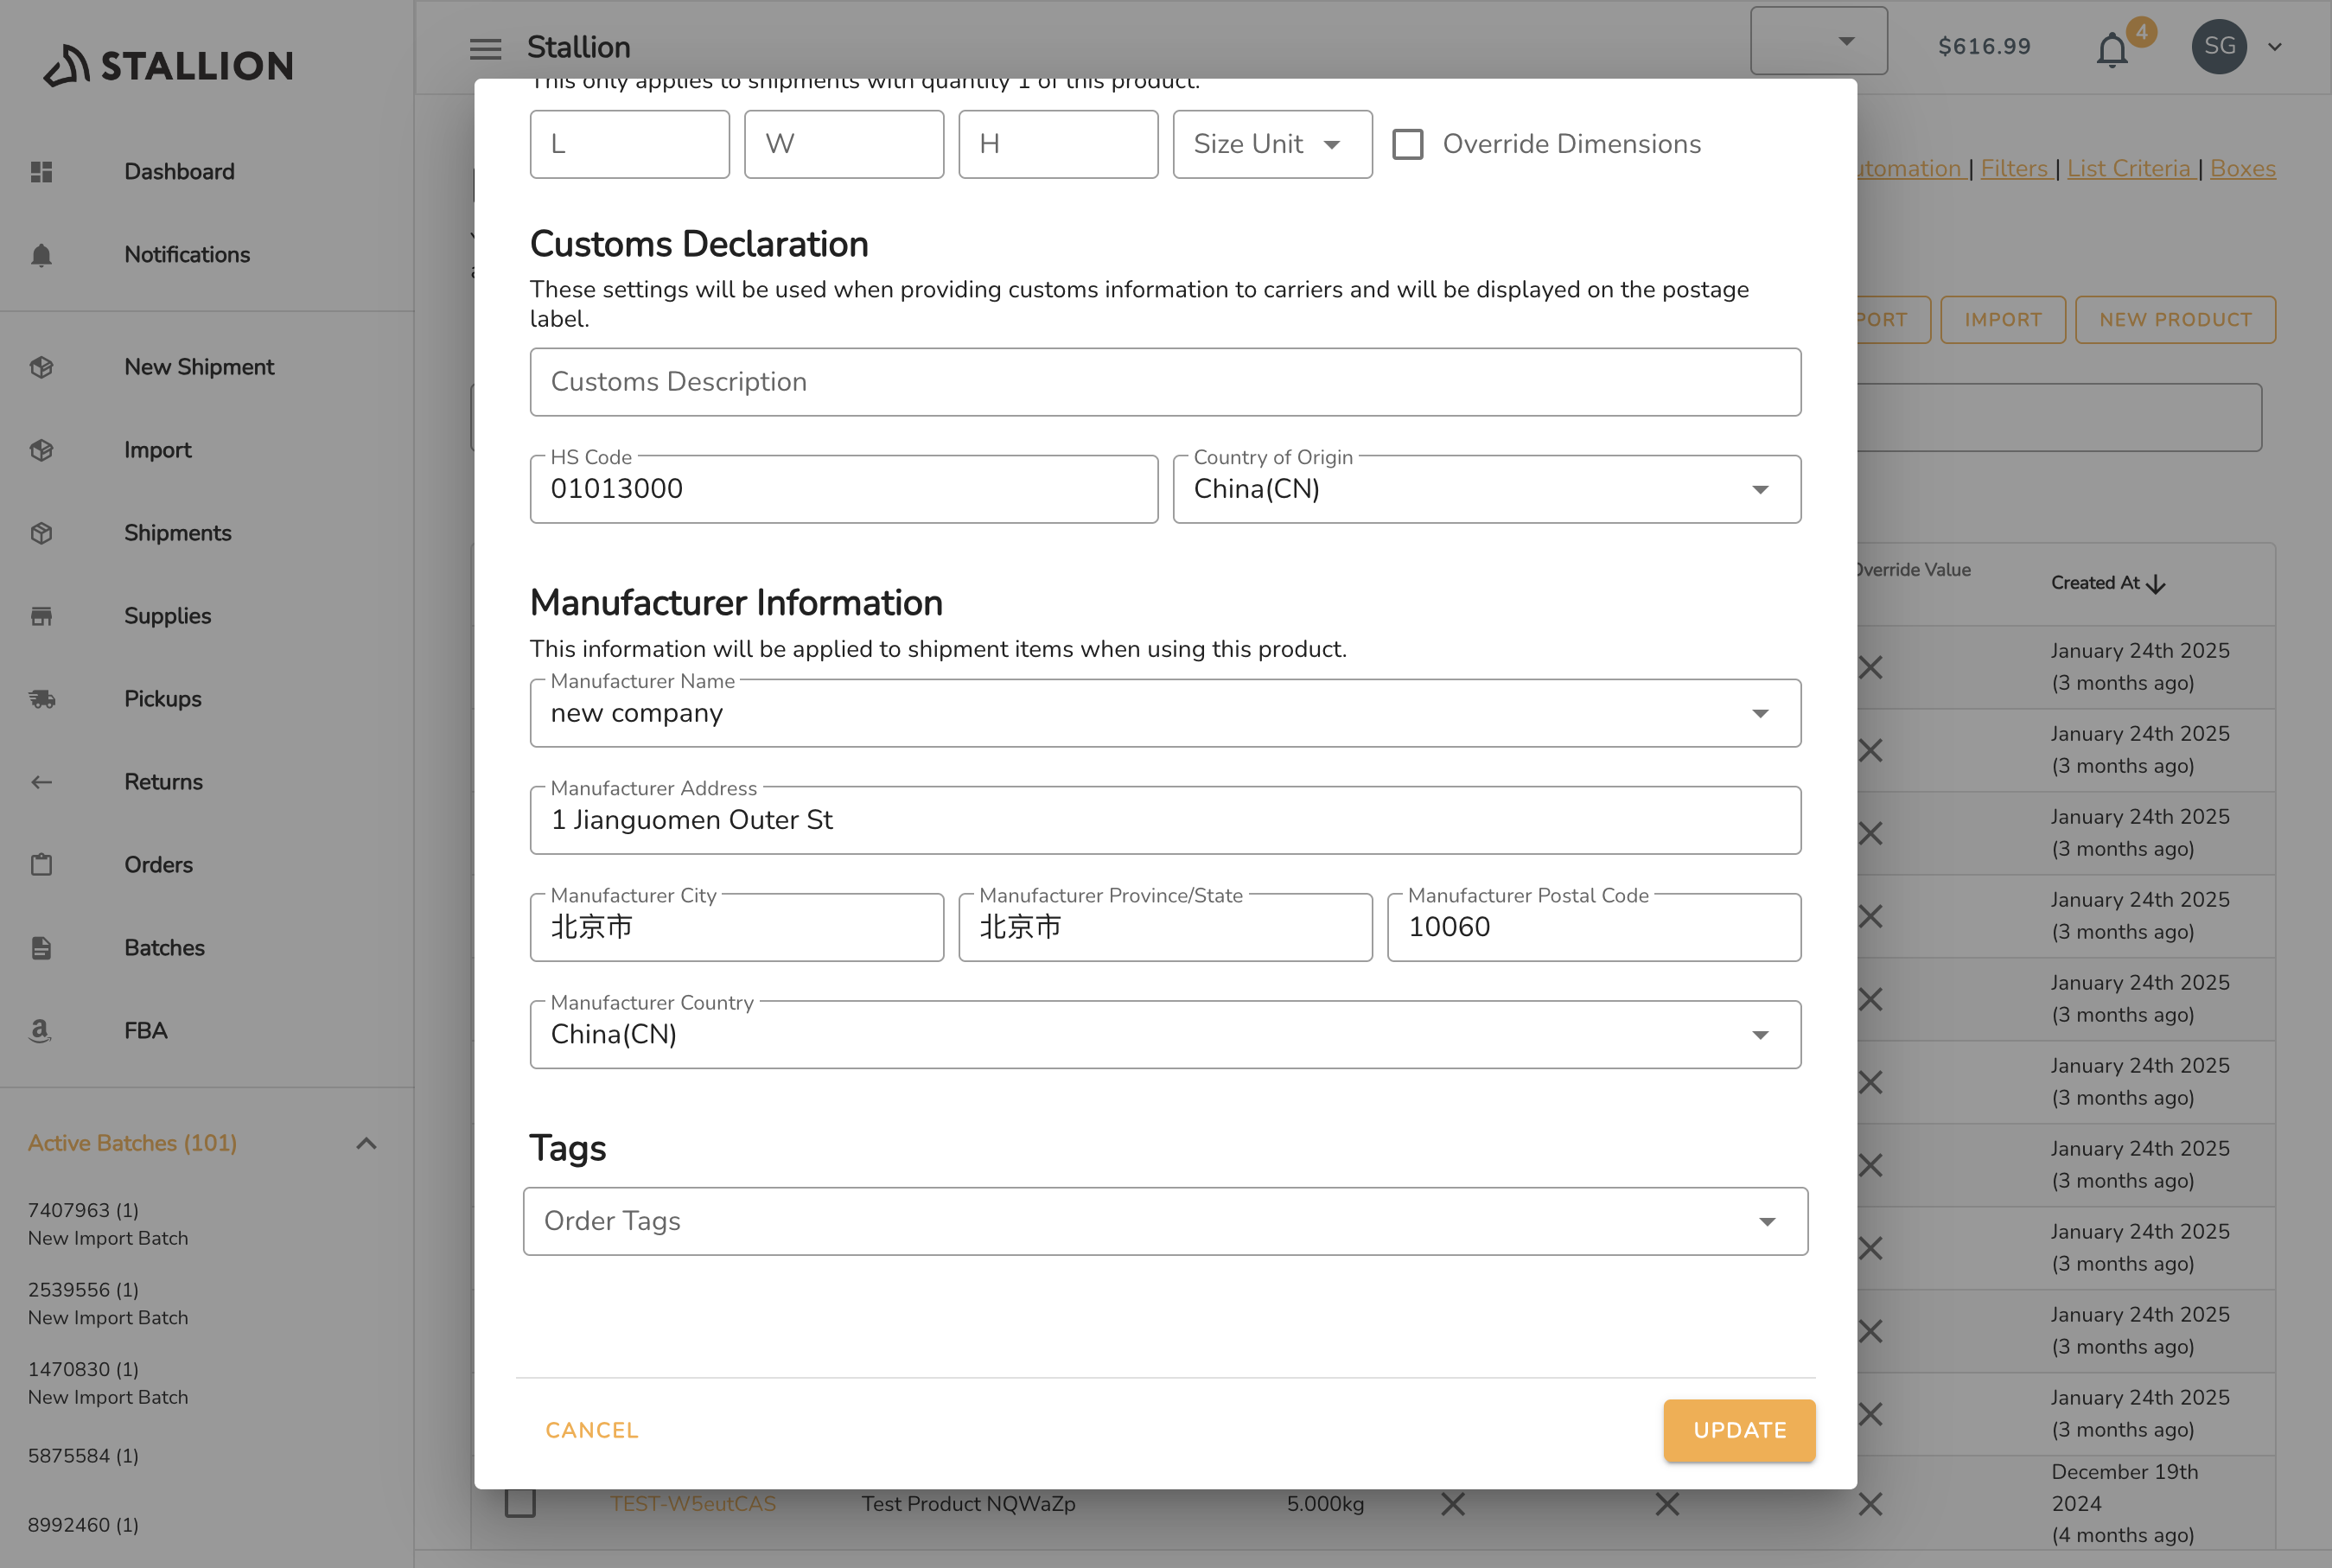Expand the account menu chevron
This screenshot has width=2332, height=1568.
(2275, 47)
